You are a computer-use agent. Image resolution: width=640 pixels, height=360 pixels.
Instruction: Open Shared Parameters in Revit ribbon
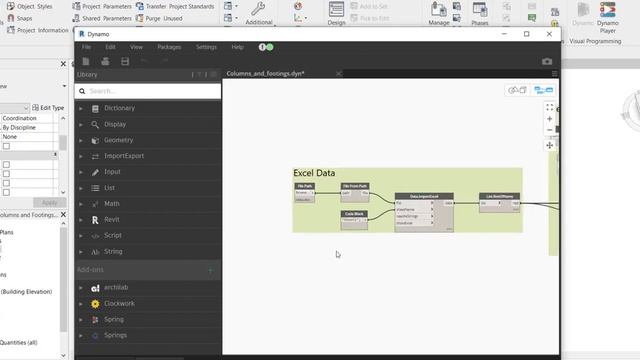[102, 18]
